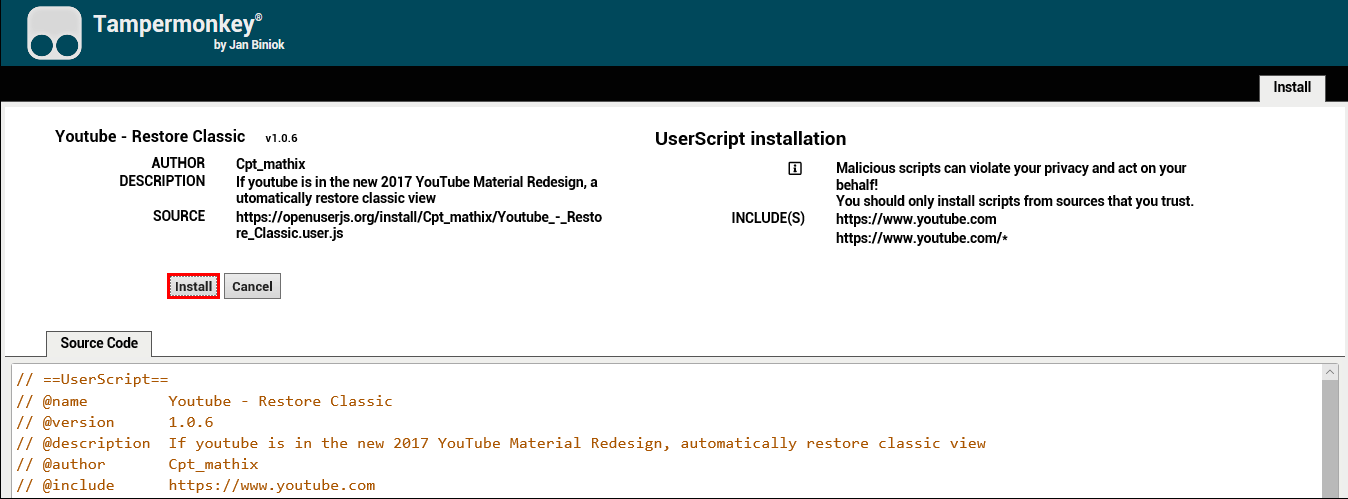Image resolution: width=1348 pixels, height=499 pixels.
Task: Click the 'by Jan Biniok' text
Action: pyautogui.click(x=249, y=45)
